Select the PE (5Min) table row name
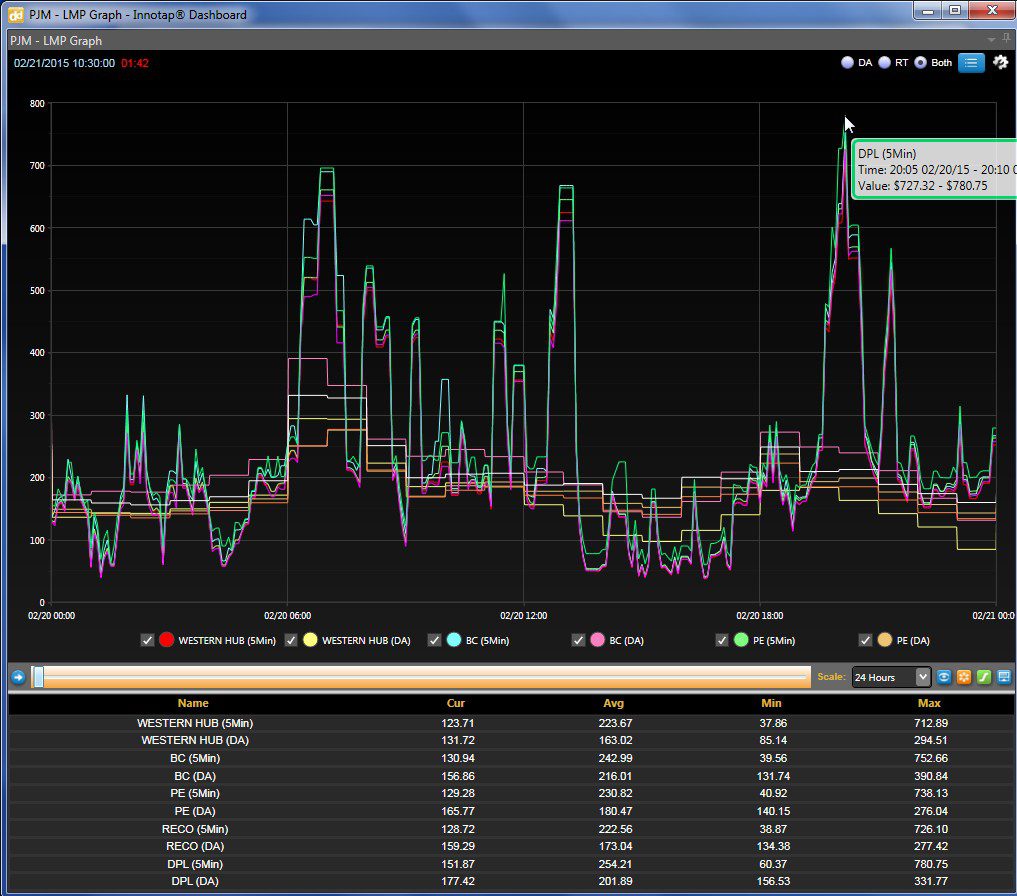 195,793
